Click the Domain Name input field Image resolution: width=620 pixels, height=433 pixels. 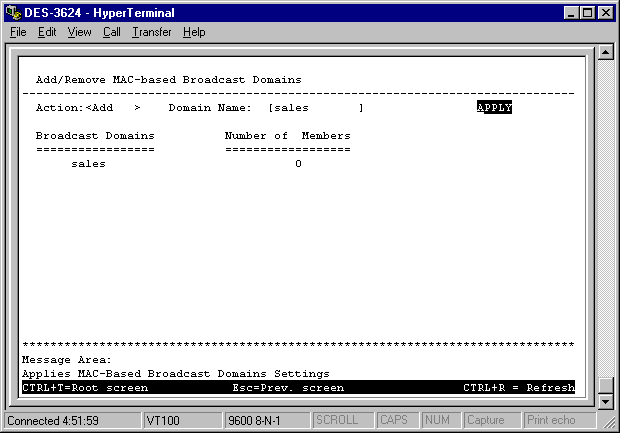click(x=315, y=107)
